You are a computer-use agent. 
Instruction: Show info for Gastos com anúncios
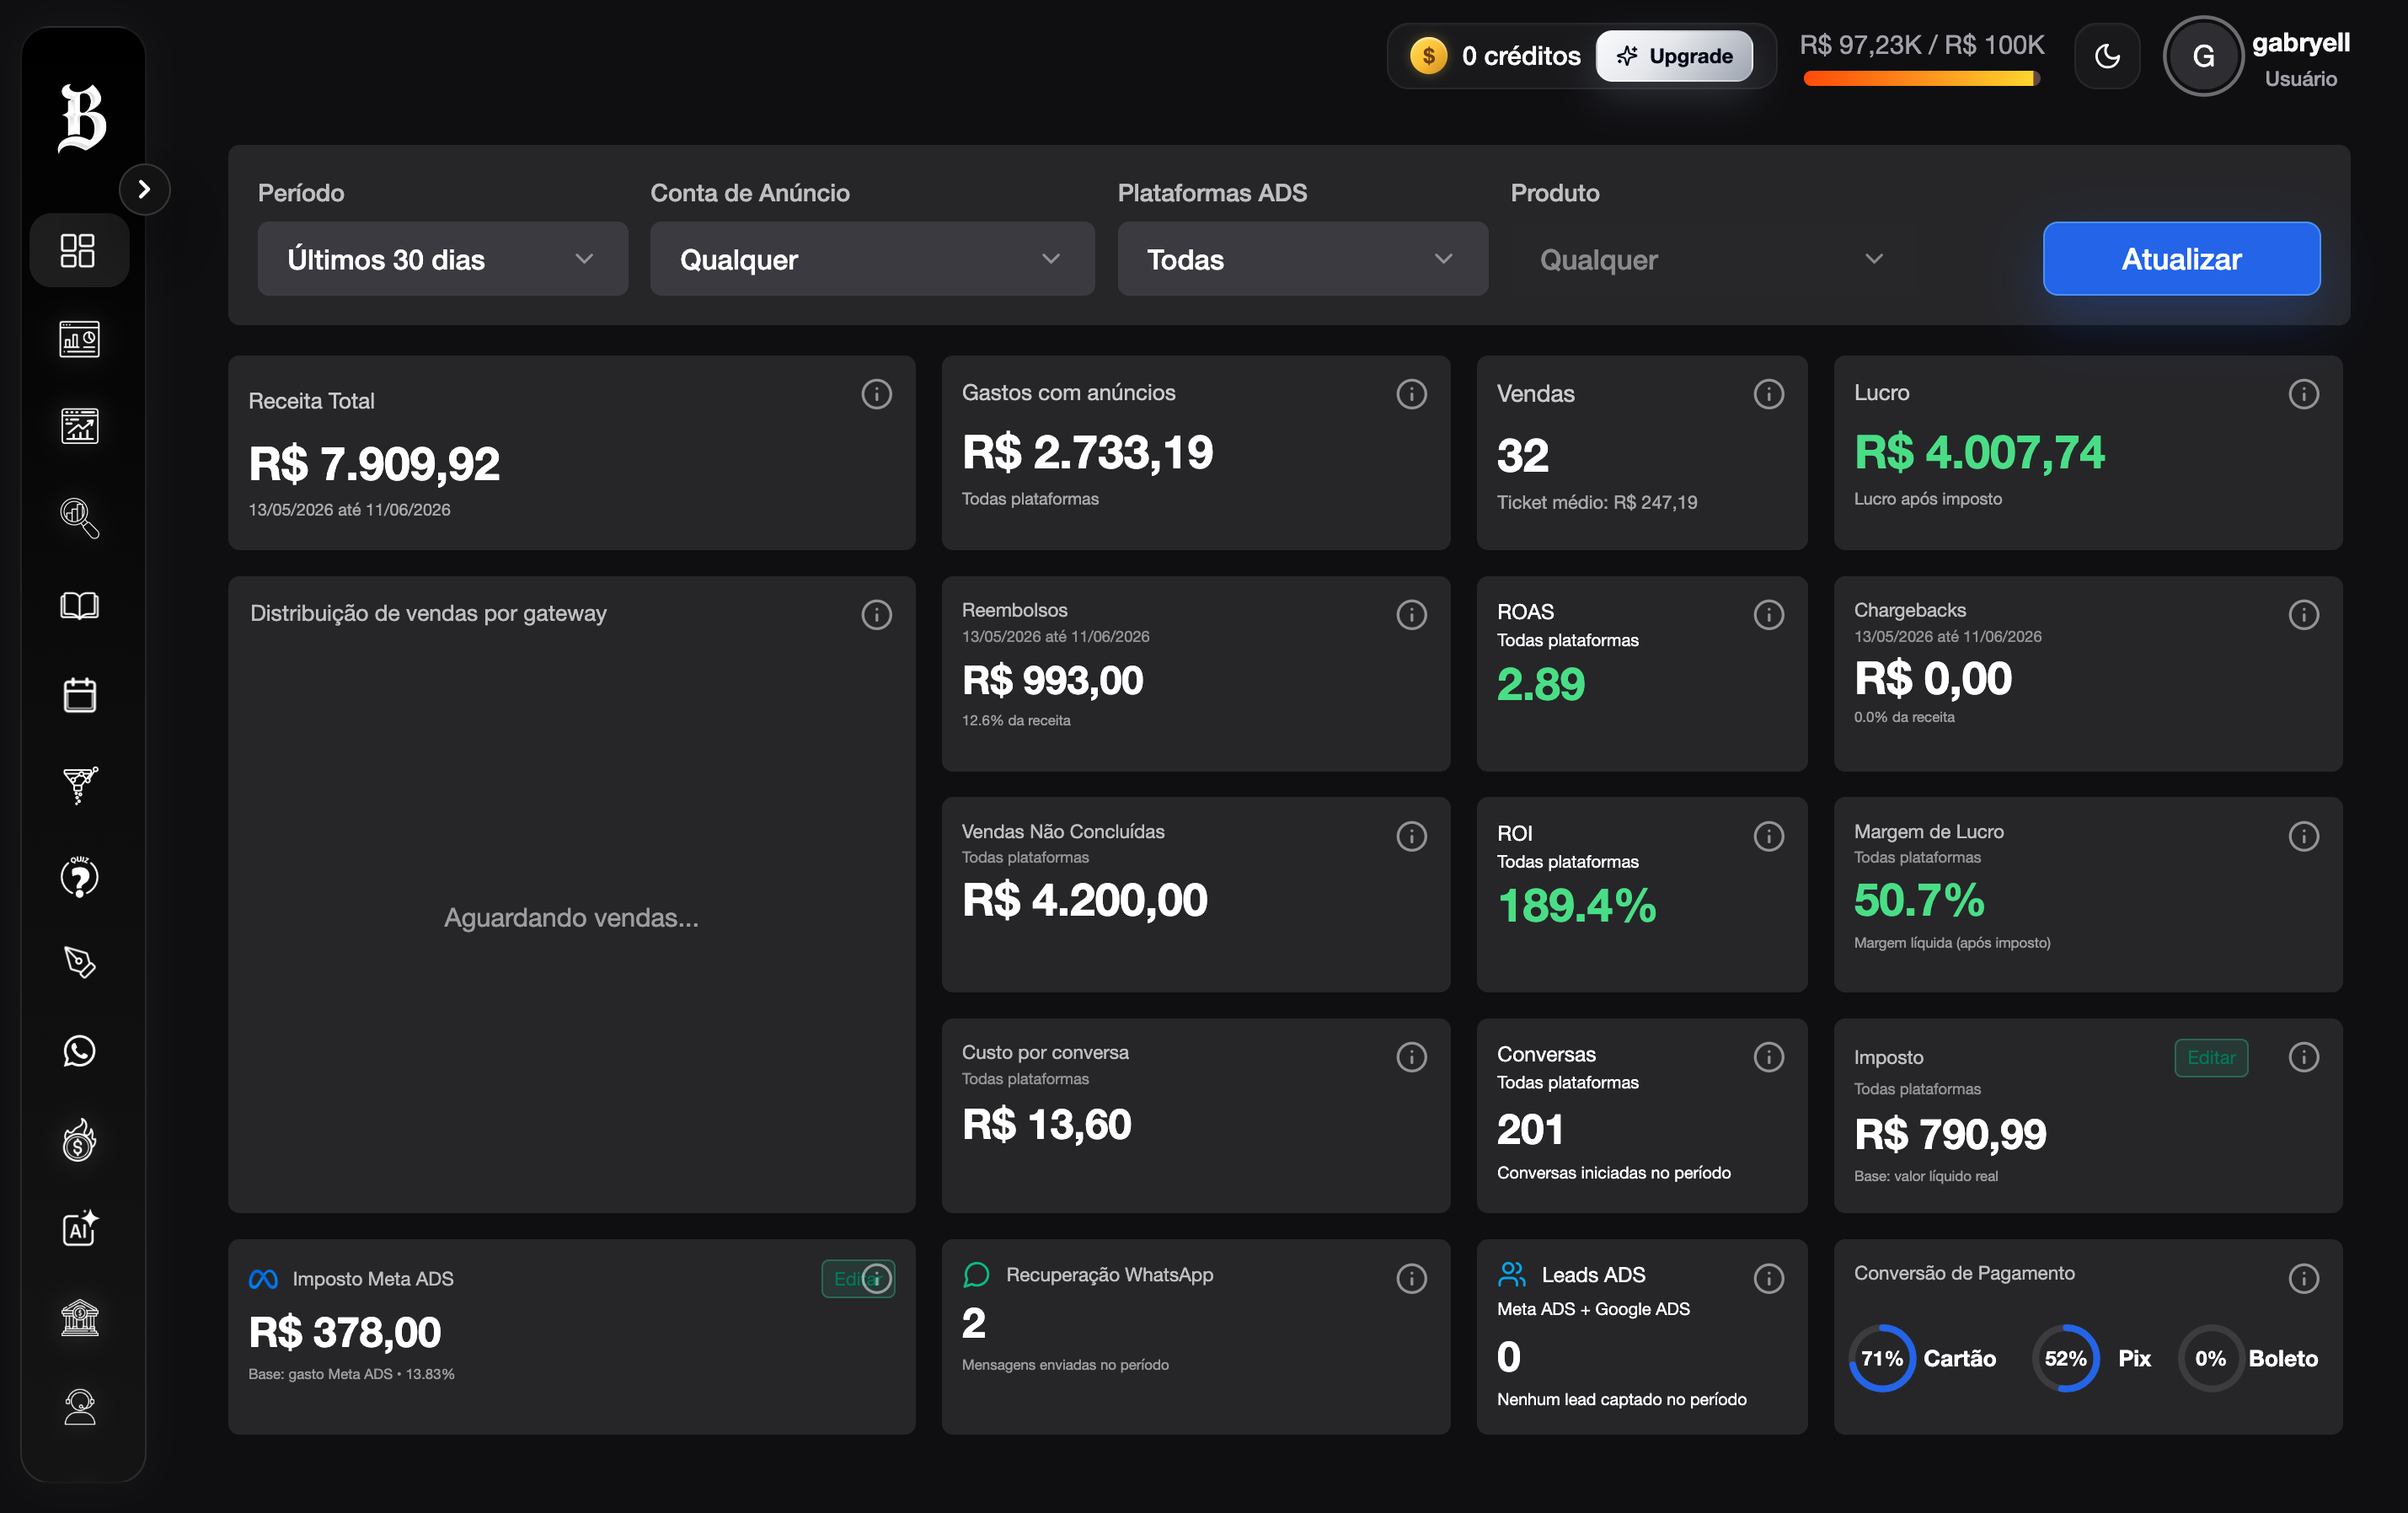coord(1411,394)
